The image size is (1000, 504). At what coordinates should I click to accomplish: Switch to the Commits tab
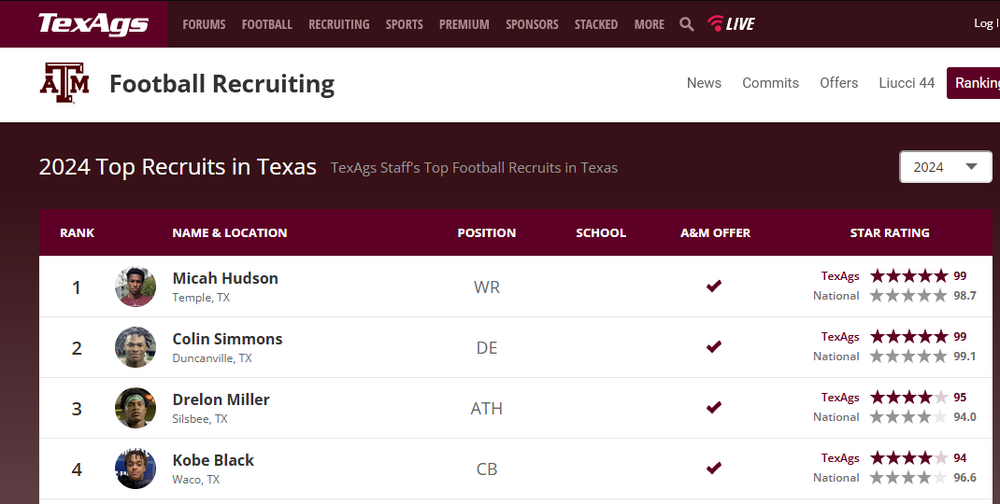click(770, 83)
